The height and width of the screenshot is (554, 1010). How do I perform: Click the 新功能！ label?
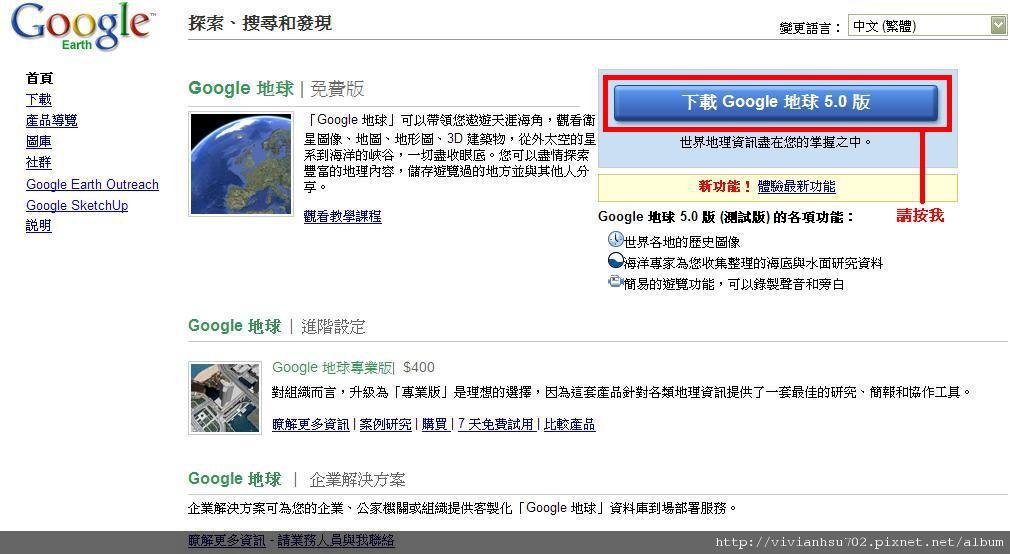[x=725, y=187]
